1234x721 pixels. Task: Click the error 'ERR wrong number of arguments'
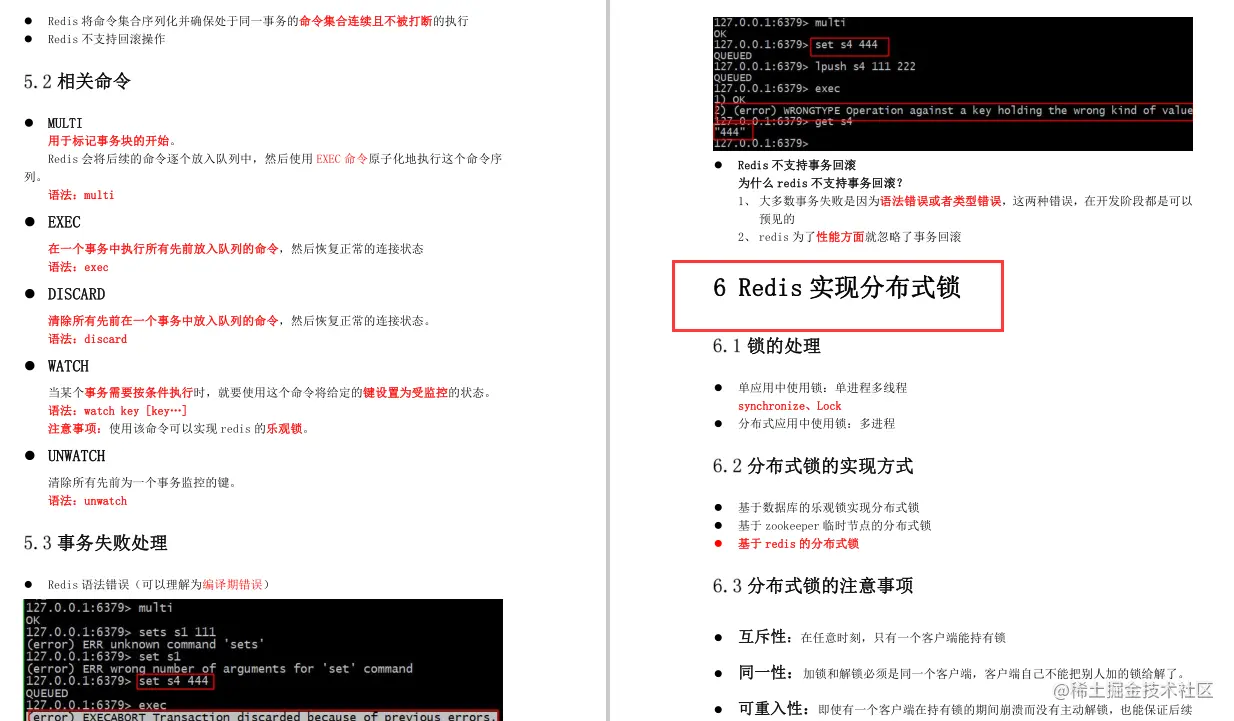(219, 668)
